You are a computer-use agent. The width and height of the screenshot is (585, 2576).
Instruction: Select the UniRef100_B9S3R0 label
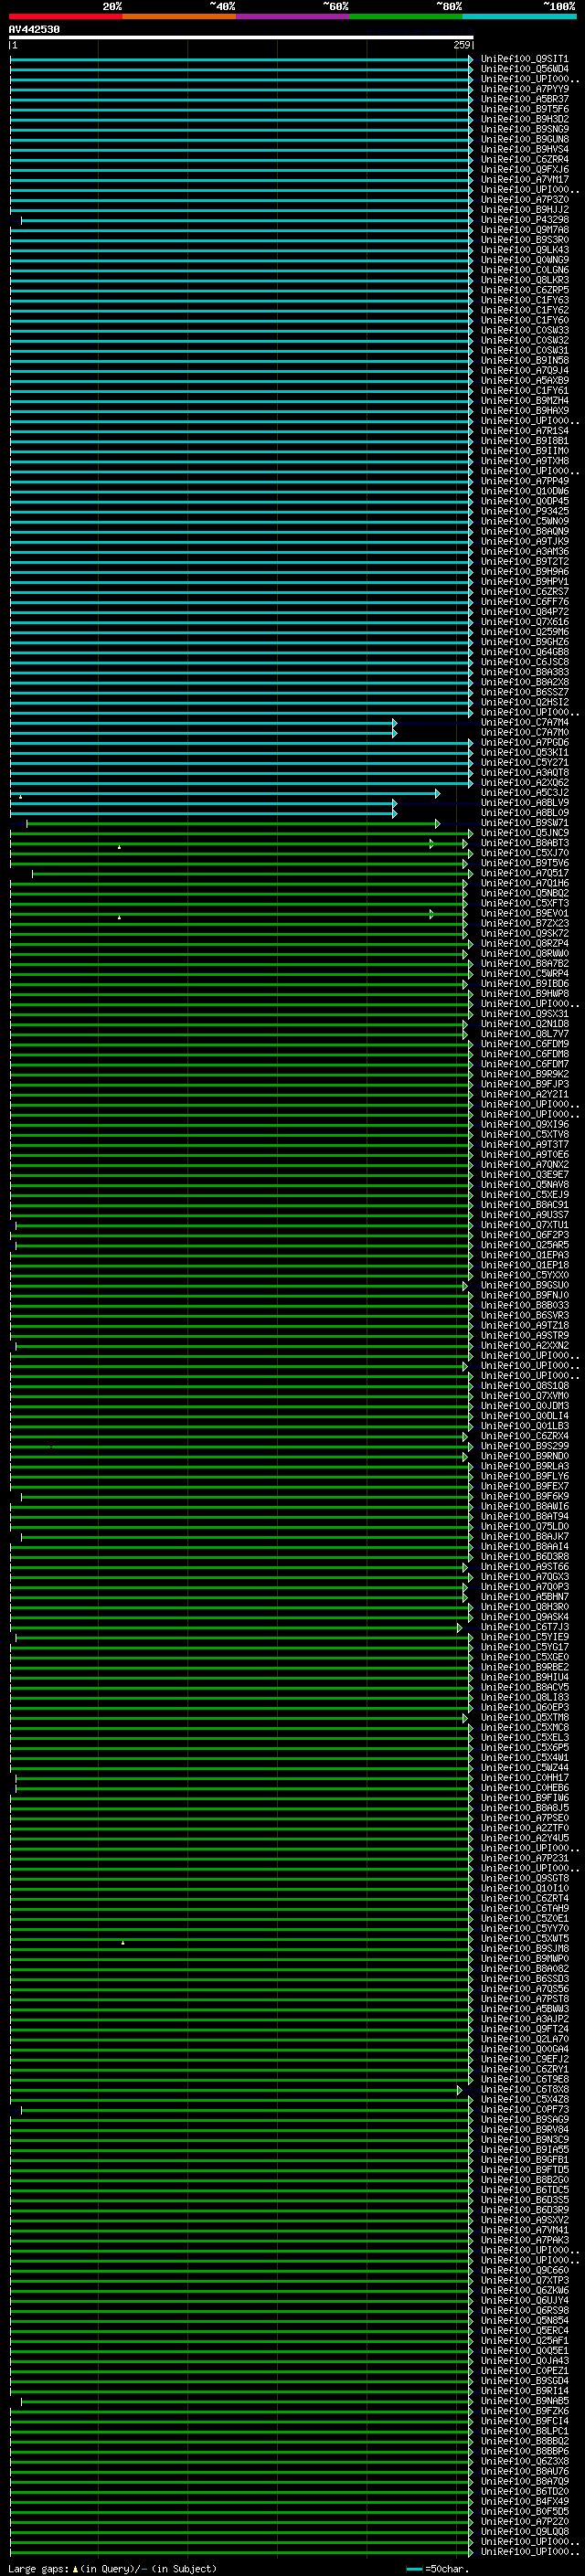[x=525, y=240]
